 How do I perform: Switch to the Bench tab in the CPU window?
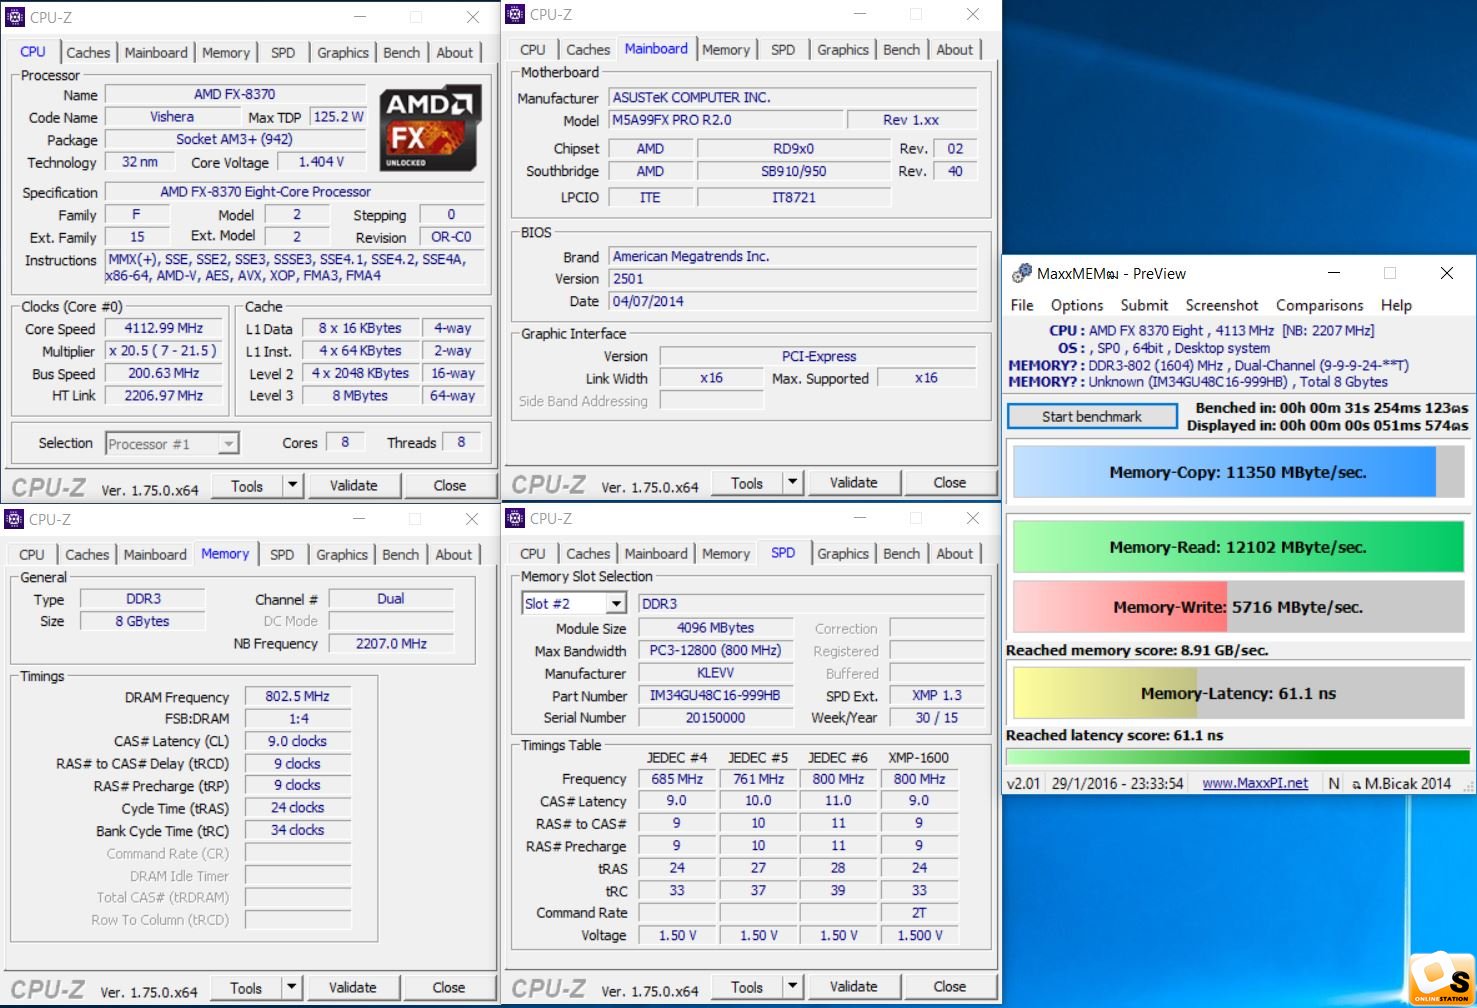tap(402, 52)
